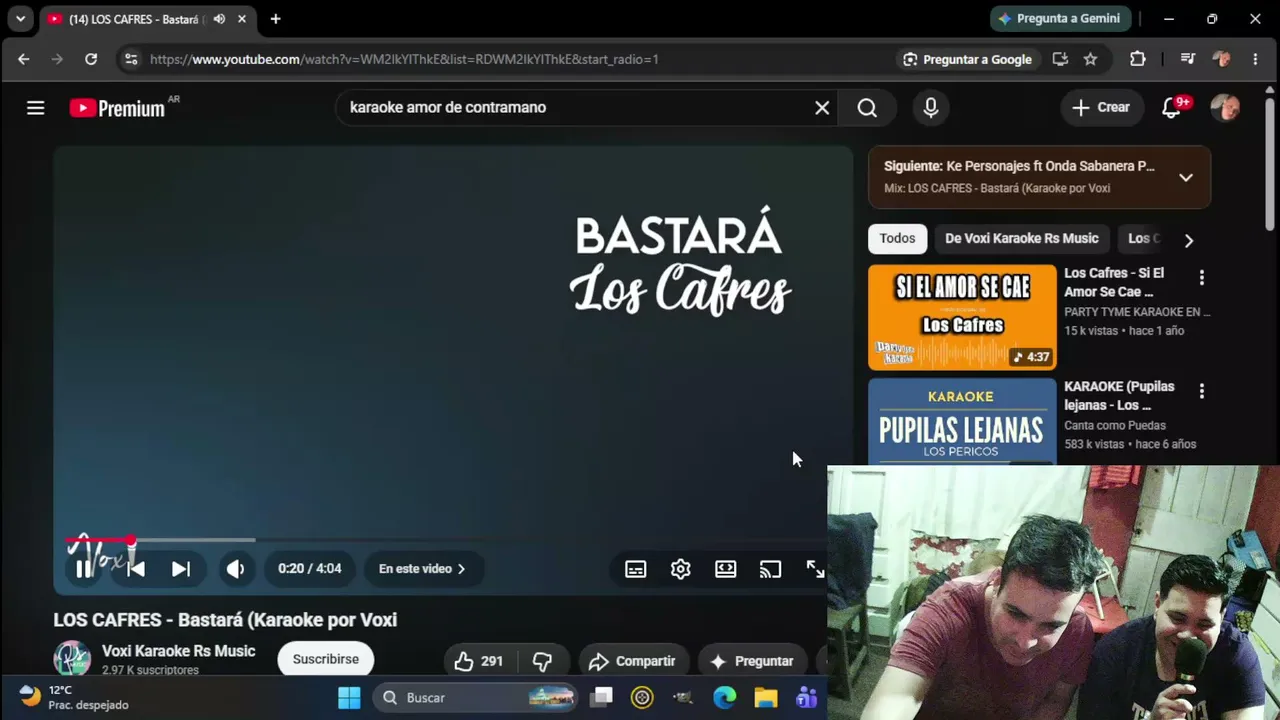This screenshot has width=1280, height=720.
Task: Open 'Si El Amor Se Cae' thumbnail
Action: pyautogui.click(x=962, y=317)
